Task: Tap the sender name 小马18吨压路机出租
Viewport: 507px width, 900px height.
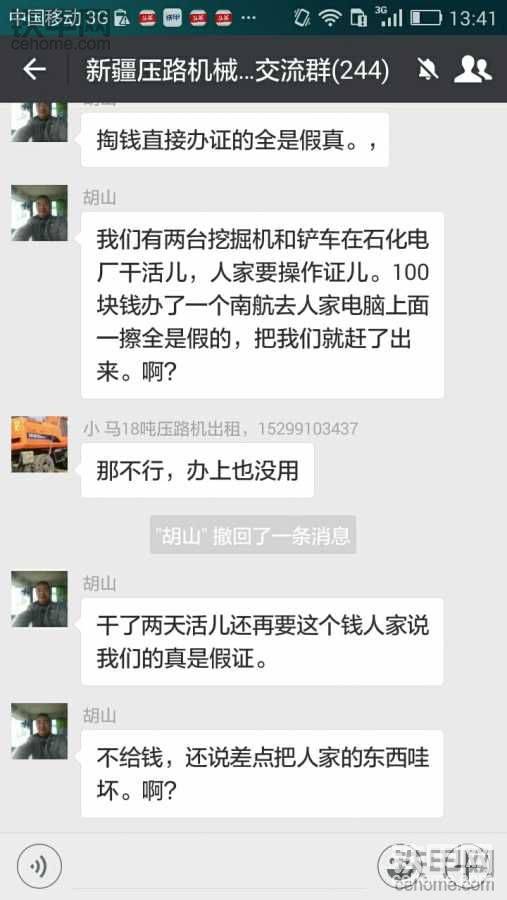Action: (221, 429)
